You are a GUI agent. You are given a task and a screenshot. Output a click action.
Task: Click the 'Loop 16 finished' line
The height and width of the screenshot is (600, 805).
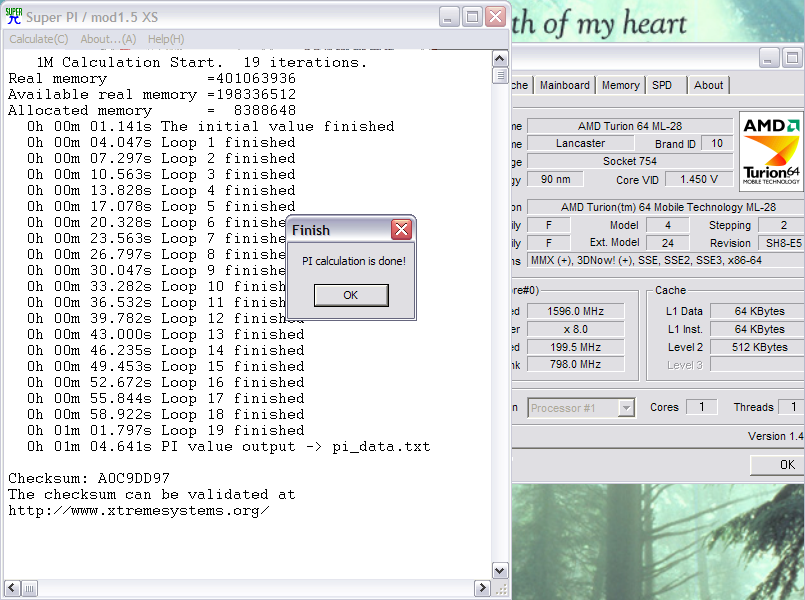(x=165, y=382)
